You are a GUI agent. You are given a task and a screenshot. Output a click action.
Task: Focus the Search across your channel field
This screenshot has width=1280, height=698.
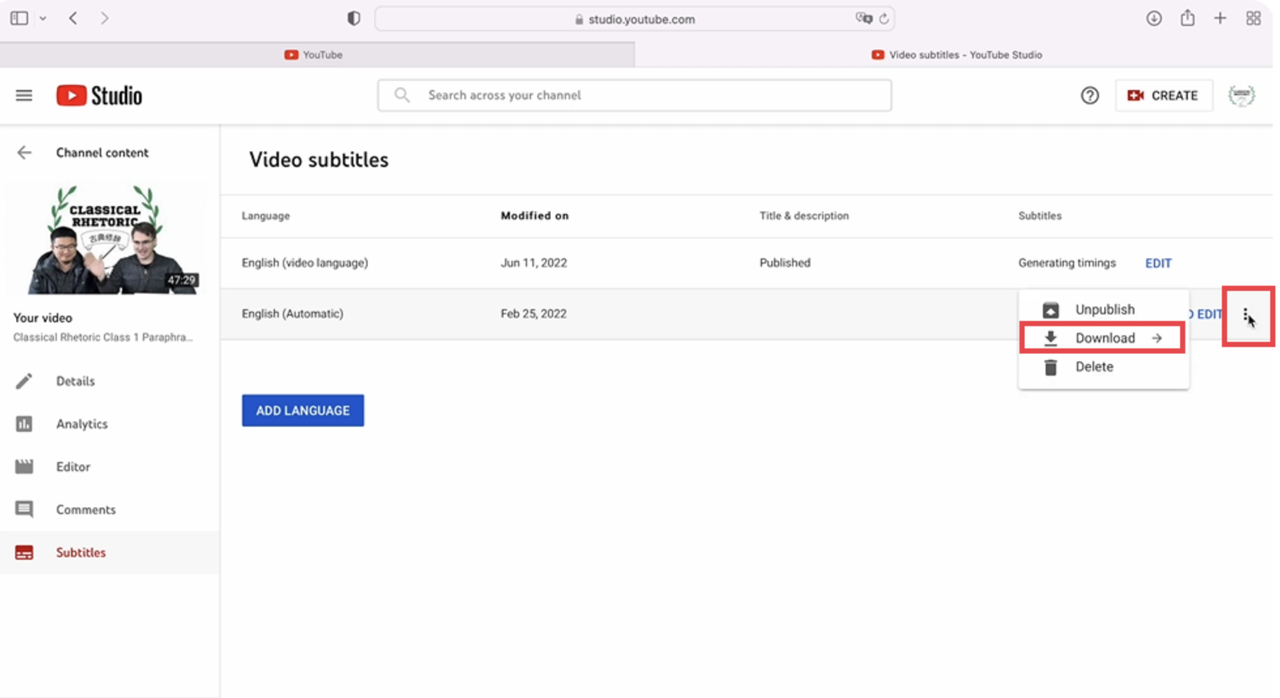(634, 95)
